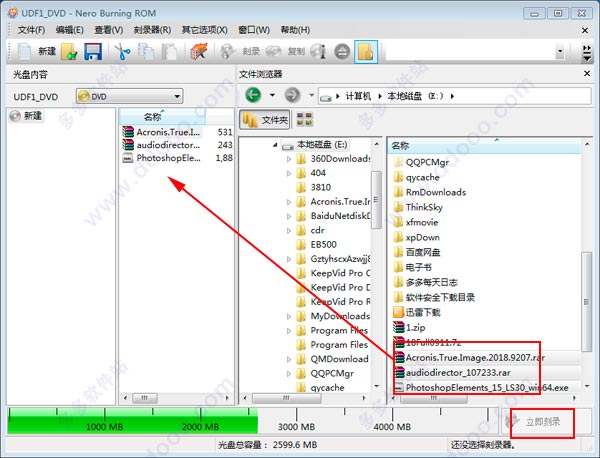This screenshot has height=458, width=600.
Task: Open the back button history dropdown arrow
Action: pyautogui.click(x=272, y=95)
